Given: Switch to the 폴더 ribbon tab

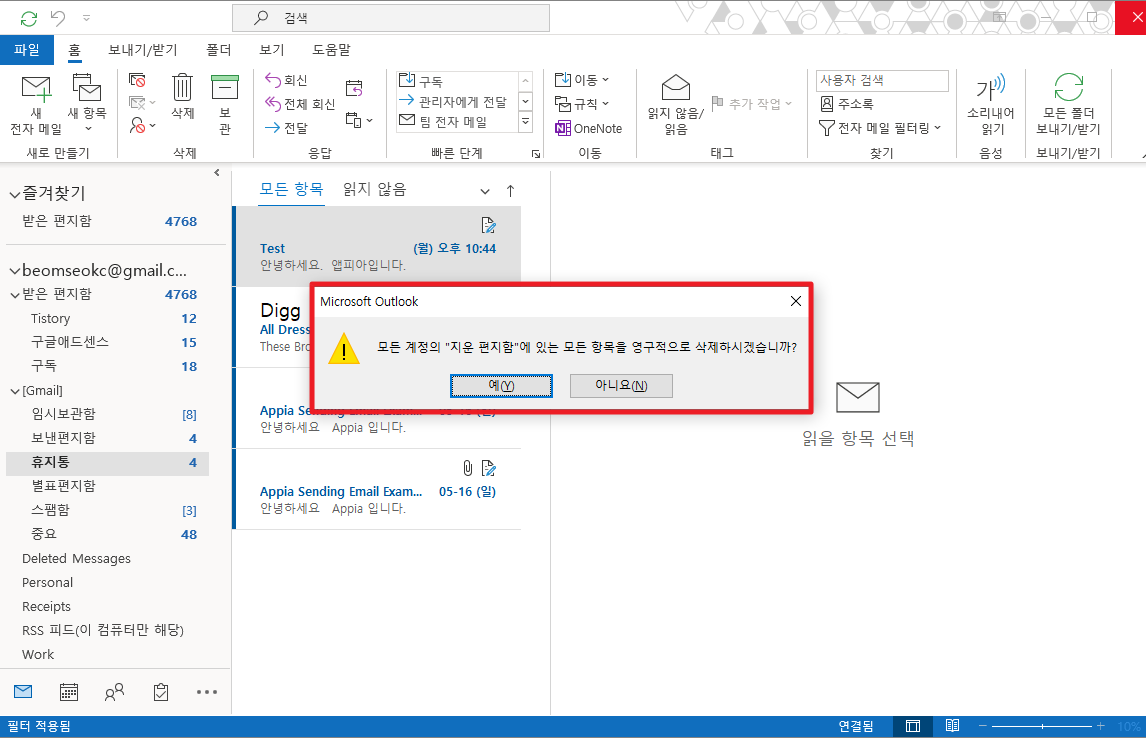Looking at the screenshot, I should click(x=219, y=50).
